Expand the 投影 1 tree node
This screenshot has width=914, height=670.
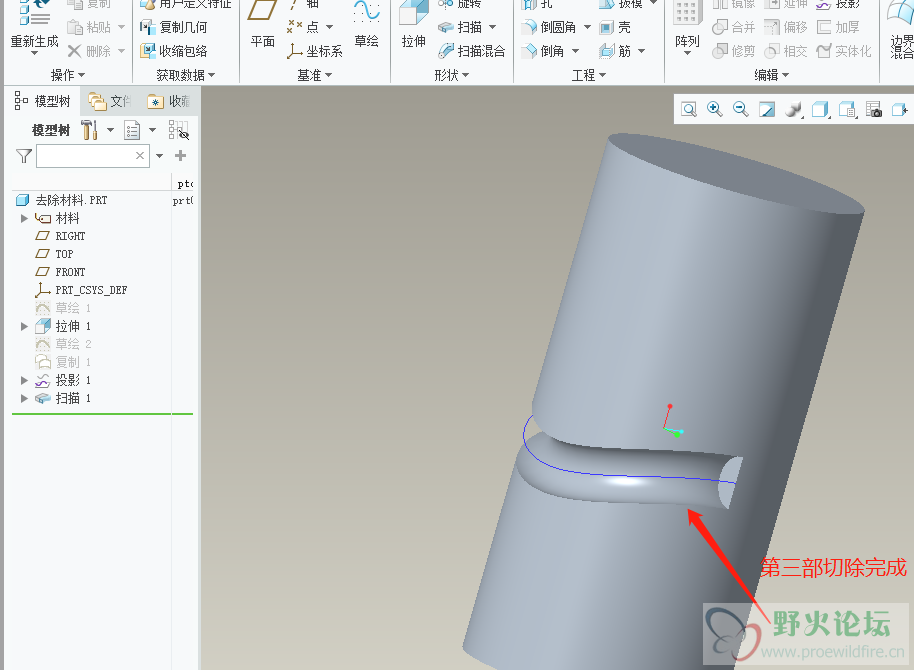(x=24, y=381)
